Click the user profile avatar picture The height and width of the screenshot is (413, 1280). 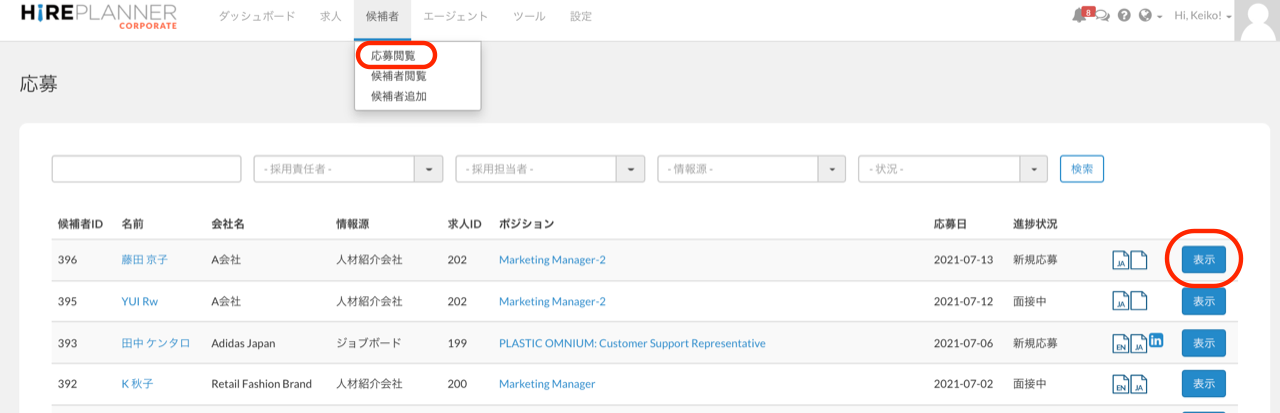click(1257, 20)
